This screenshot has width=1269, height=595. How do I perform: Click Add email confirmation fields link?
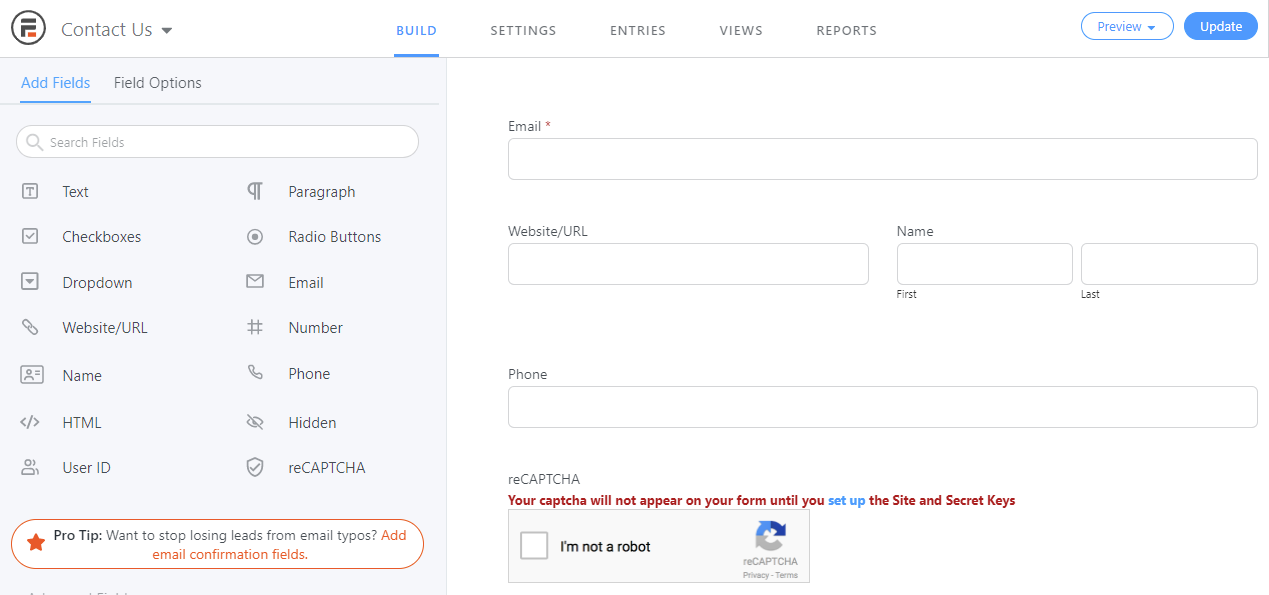point(279,545)
